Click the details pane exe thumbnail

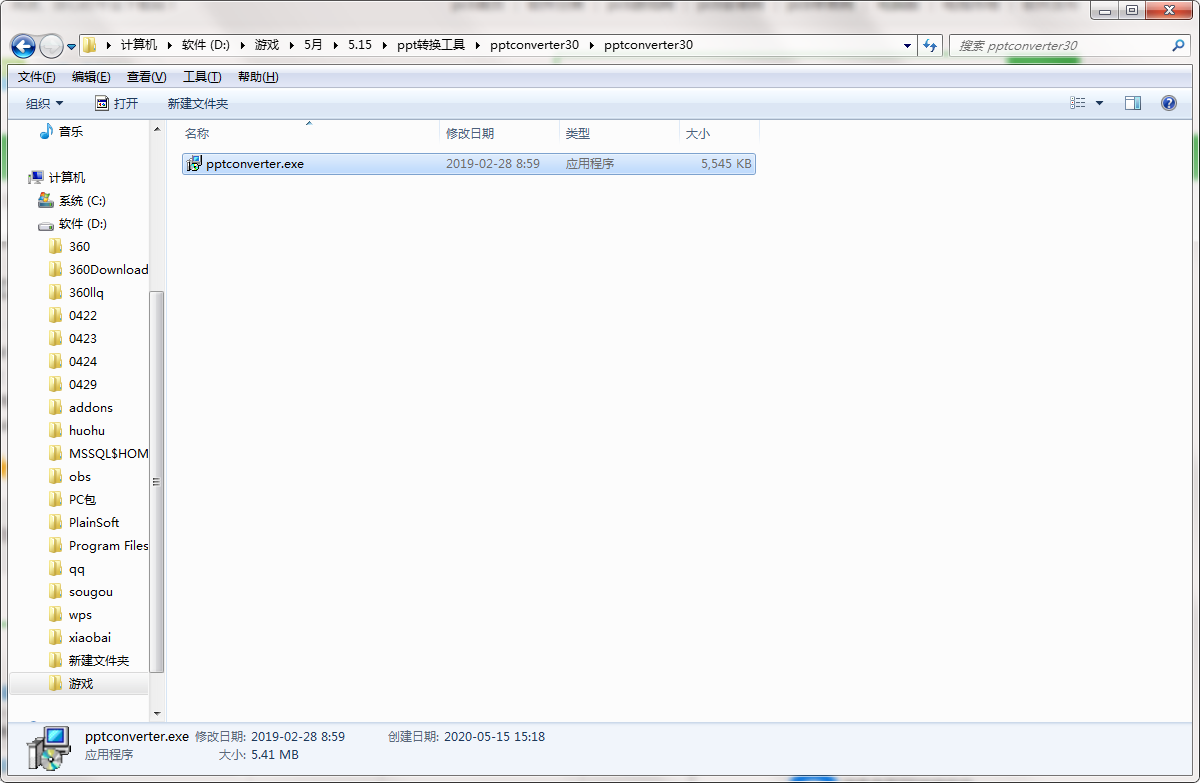pos(47,747)
